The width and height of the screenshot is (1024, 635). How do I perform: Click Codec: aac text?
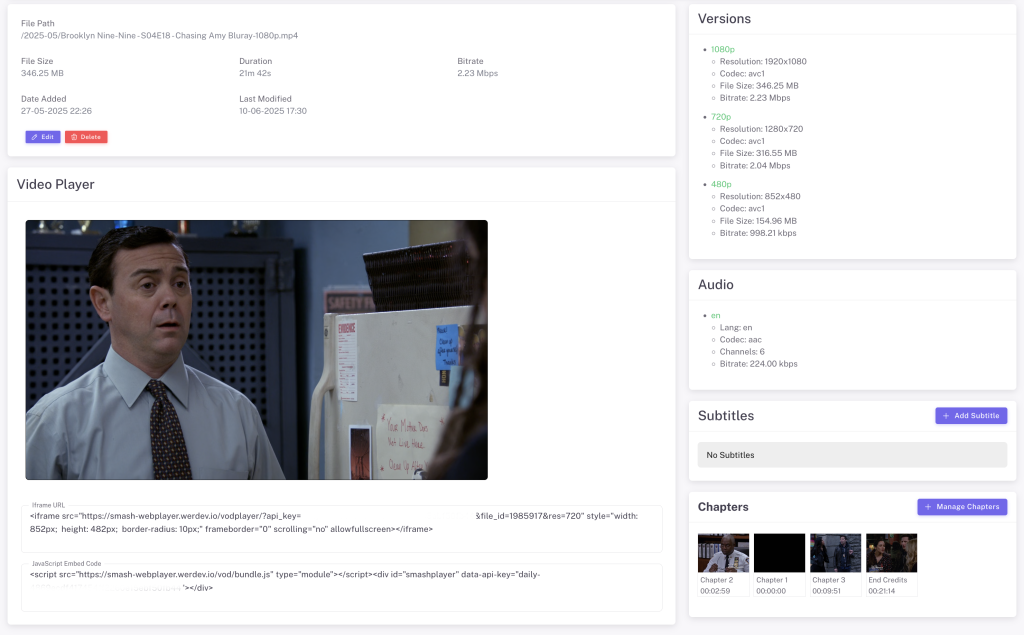[x=741, y=340]
